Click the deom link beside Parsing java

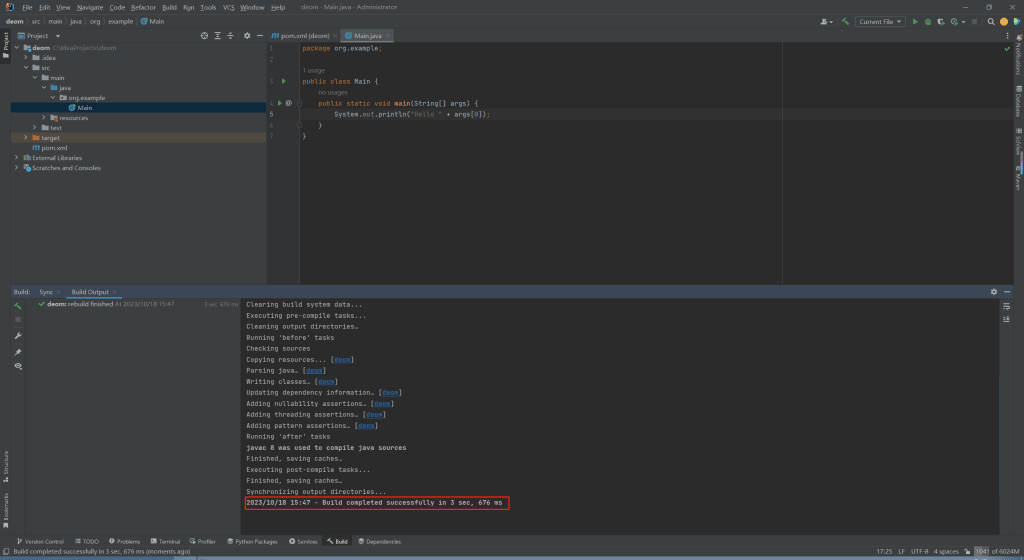click(314, 370)
